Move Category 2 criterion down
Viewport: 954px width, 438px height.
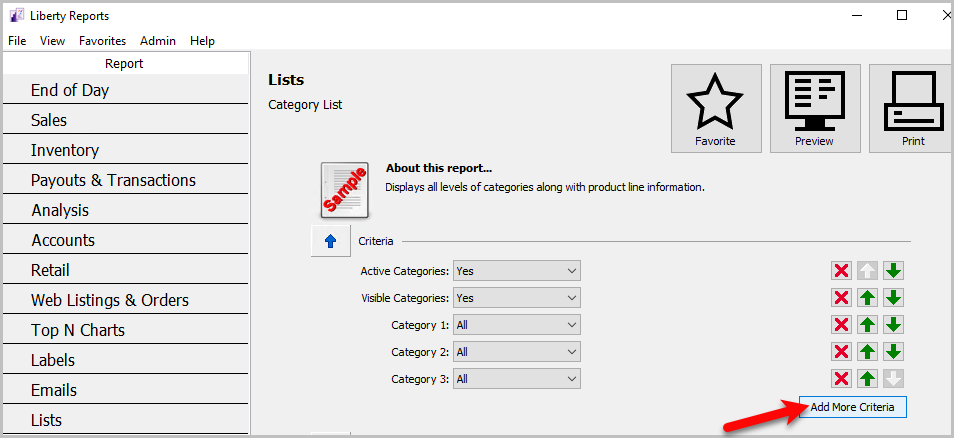893,352
